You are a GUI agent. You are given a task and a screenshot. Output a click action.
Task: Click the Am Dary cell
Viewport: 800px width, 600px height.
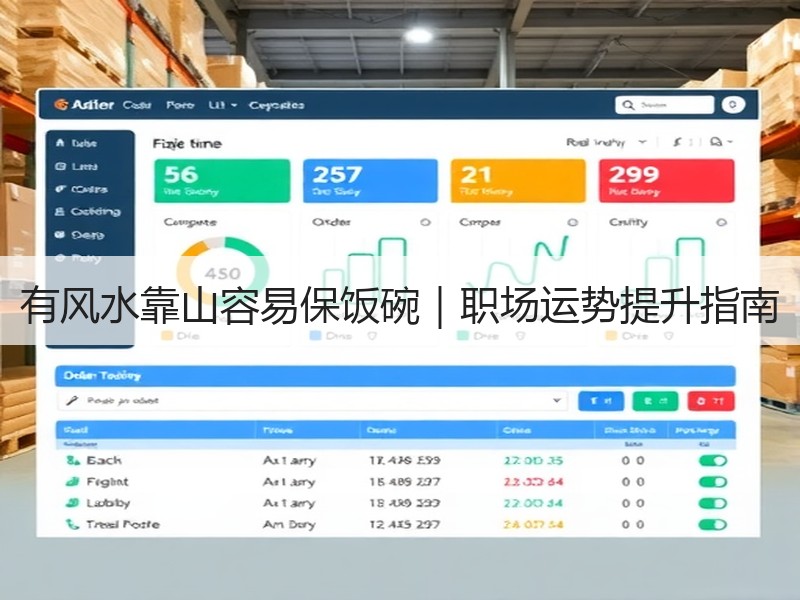289,525
